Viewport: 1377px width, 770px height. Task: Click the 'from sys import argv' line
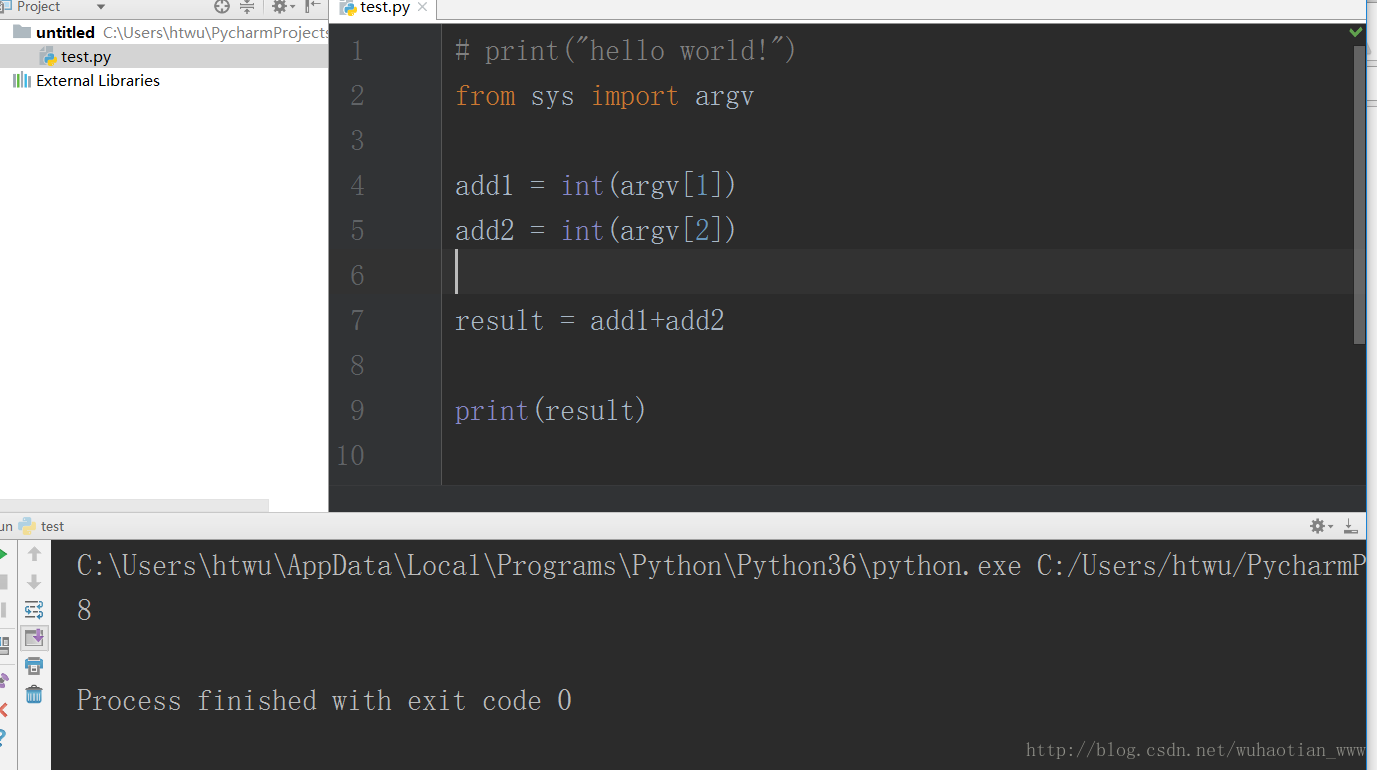pyautogui.click(x=604, y=96)
